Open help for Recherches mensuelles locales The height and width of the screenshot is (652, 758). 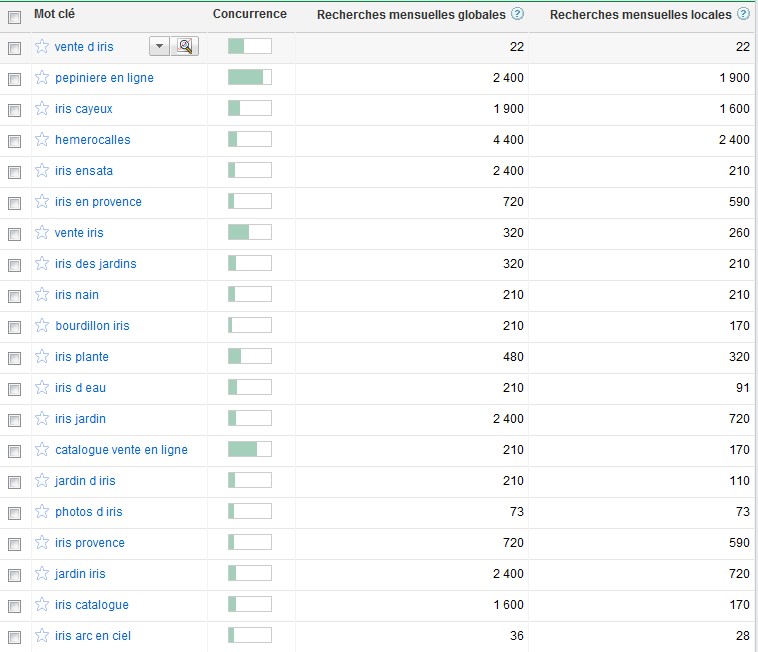pos(743,14)
